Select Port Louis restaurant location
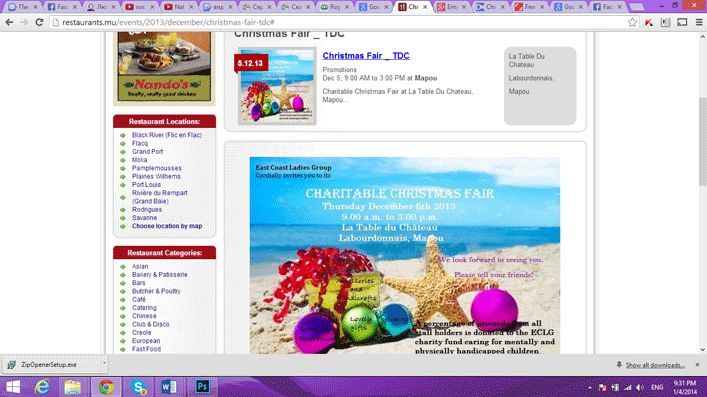The width and height of the screenshot is (707, 397). (x=146, y=185)
